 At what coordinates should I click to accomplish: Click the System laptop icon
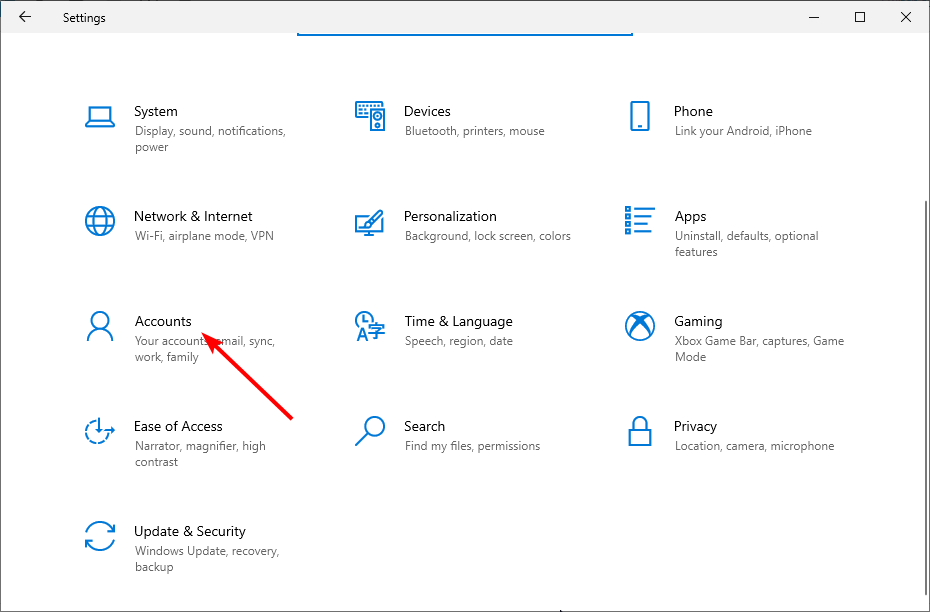(100, 116)
